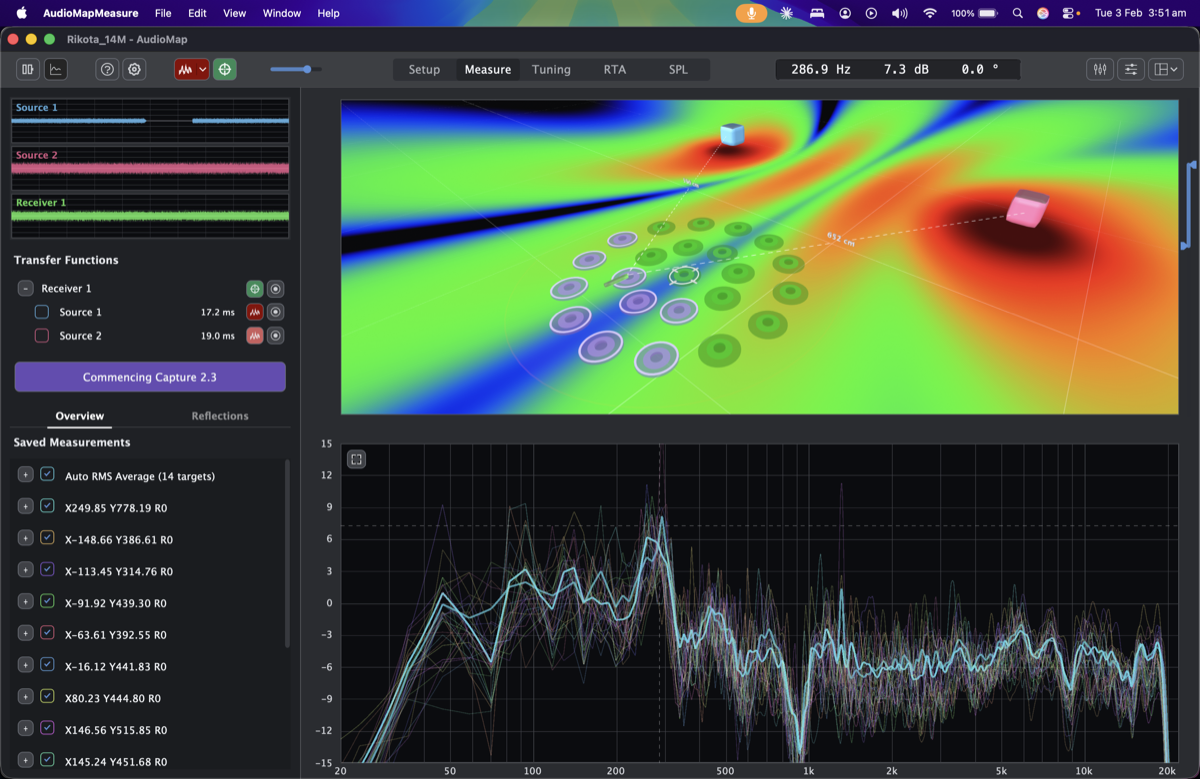The width and height of the screenshot is (1200, 779).
Task: Click the 286.9 Hz readout field
Action: click(821, 69)
